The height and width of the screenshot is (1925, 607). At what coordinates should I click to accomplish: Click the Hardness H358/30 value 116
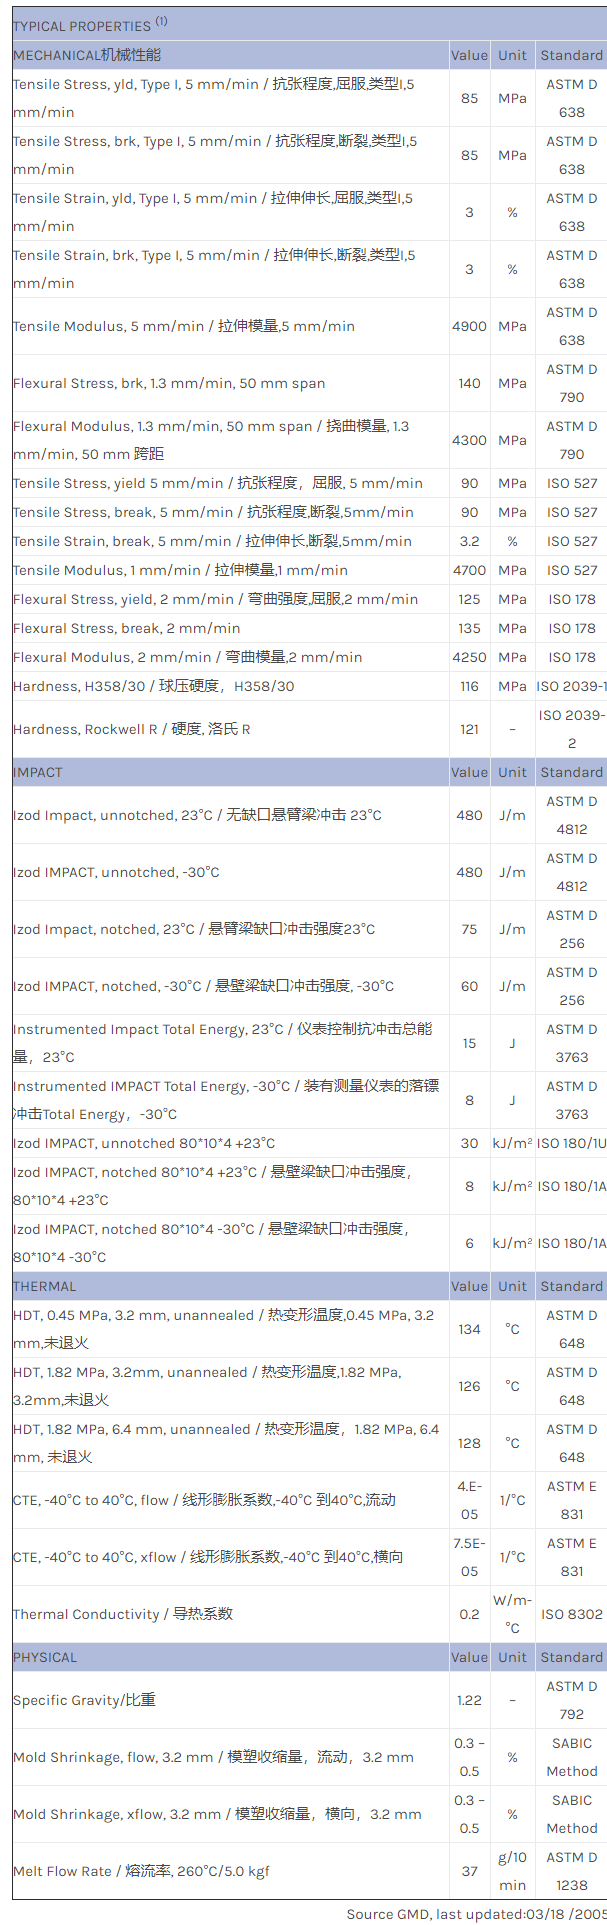pyautogui.click(x=469, y=686)
